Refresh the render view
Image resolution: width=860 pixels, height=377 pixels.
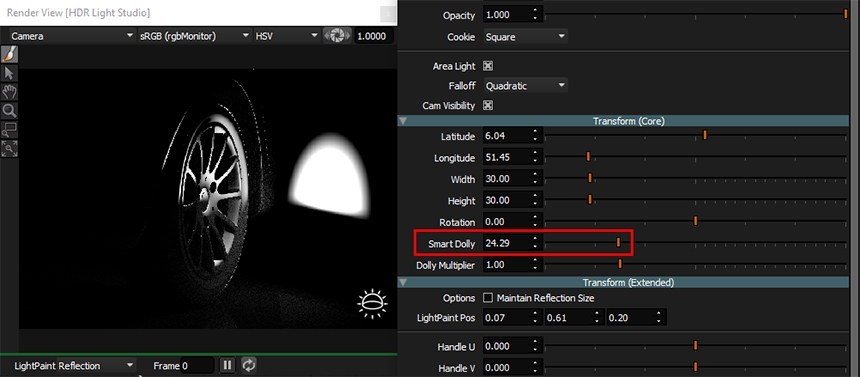click(x=248, y=365)
